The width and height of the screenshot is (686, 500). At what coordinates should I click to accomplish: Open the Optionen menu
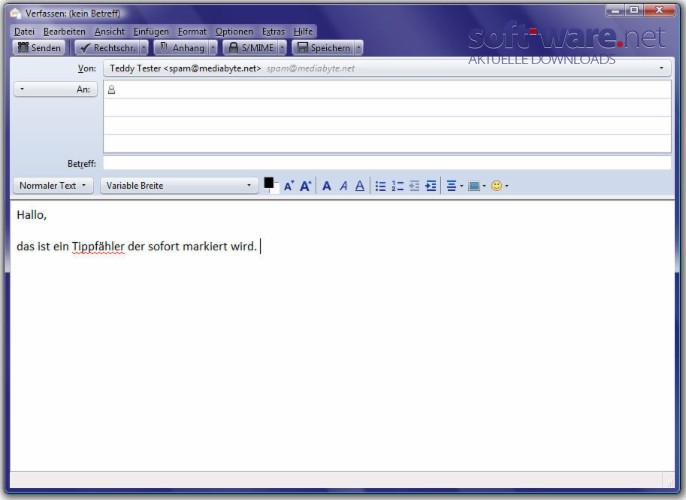pos(234,31)
